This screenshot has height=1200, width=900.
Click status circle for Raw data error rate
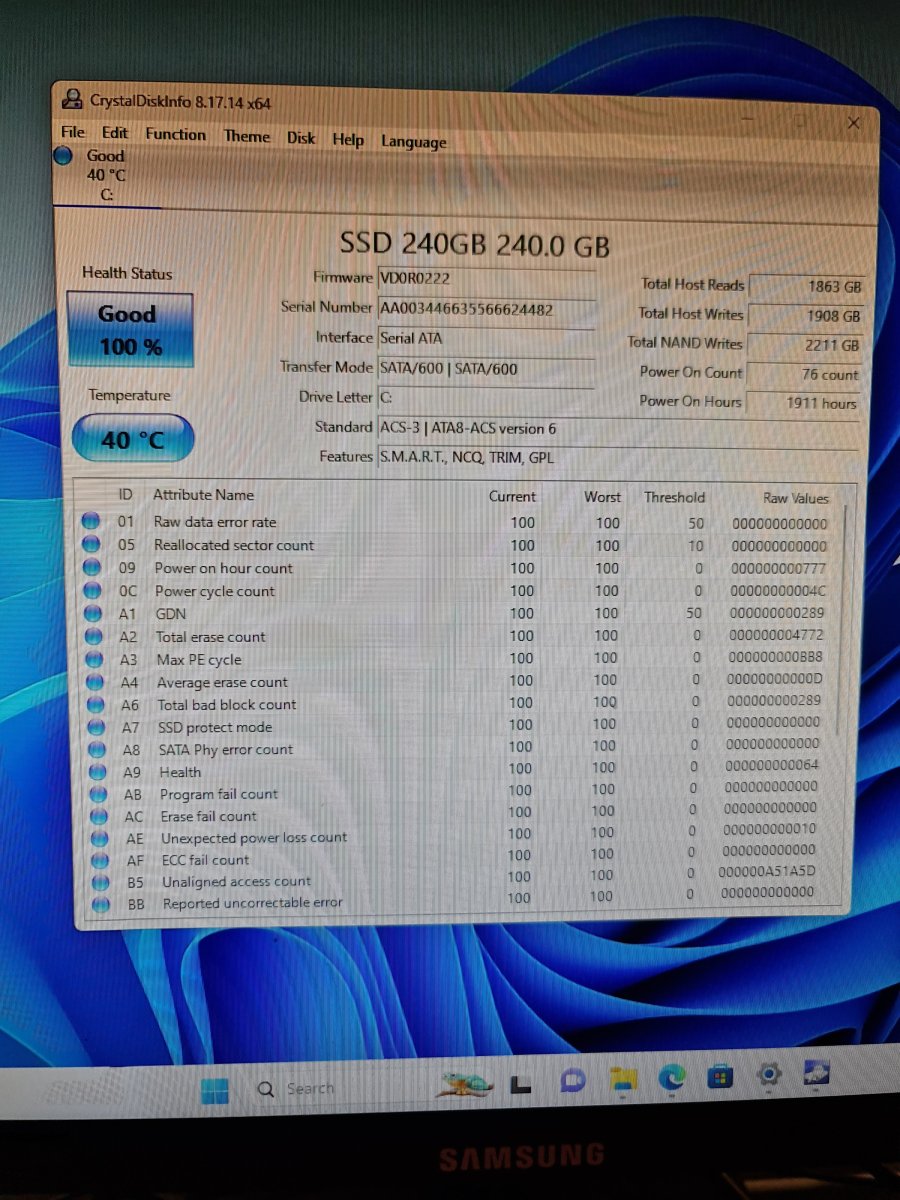tap(91, 521)
